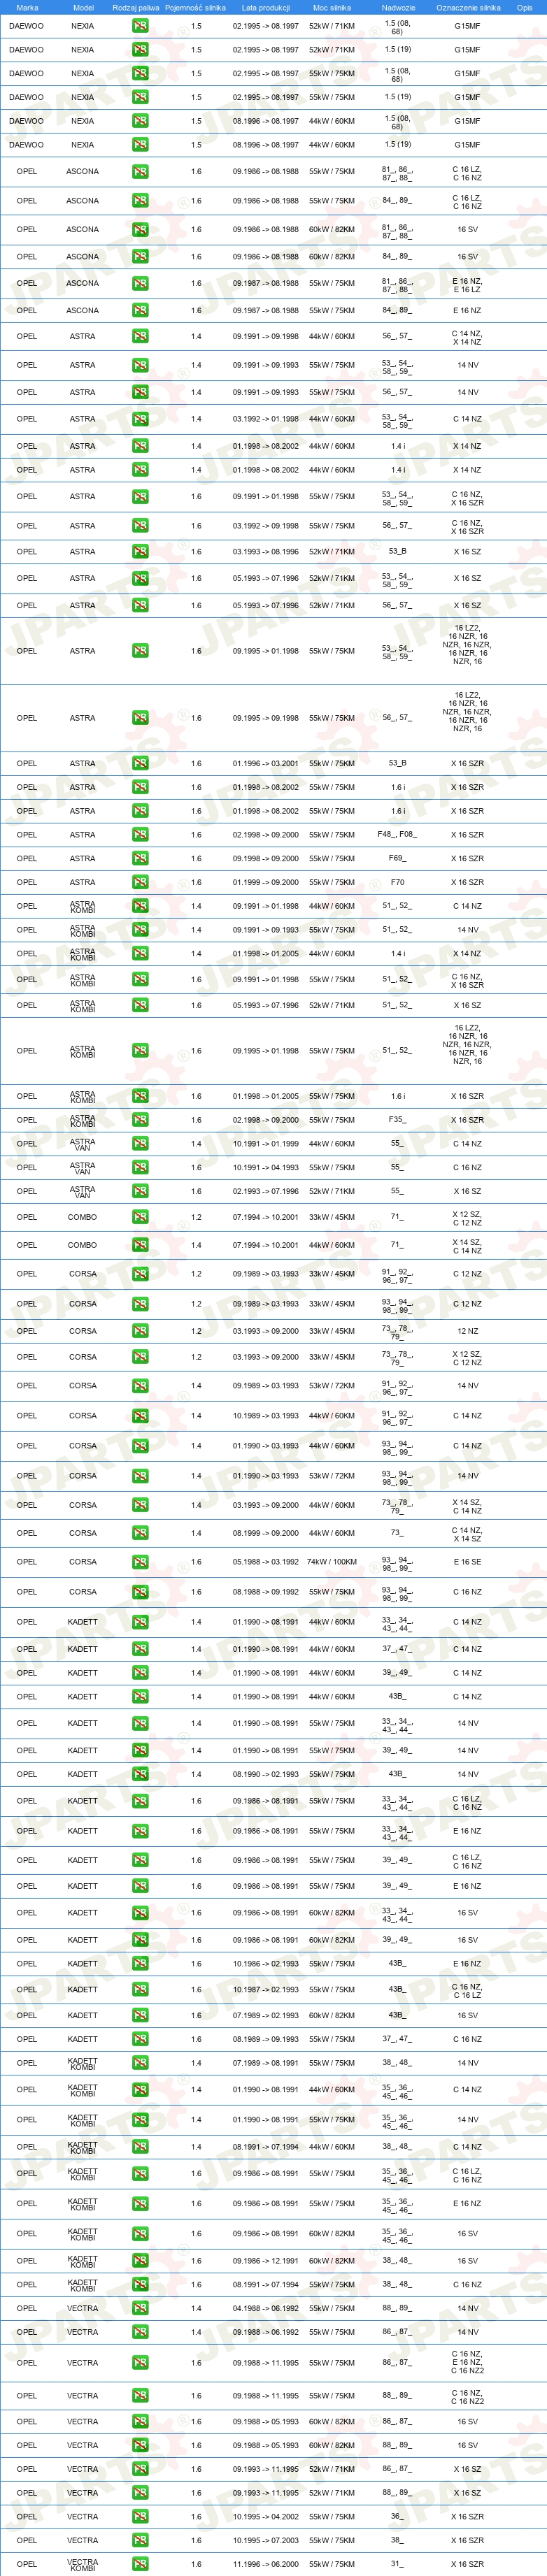This screenshot has height=2576, width=547.
Task: Select the 10.1995 -> 07.2003 production years cell
Action: (265, 2540)
